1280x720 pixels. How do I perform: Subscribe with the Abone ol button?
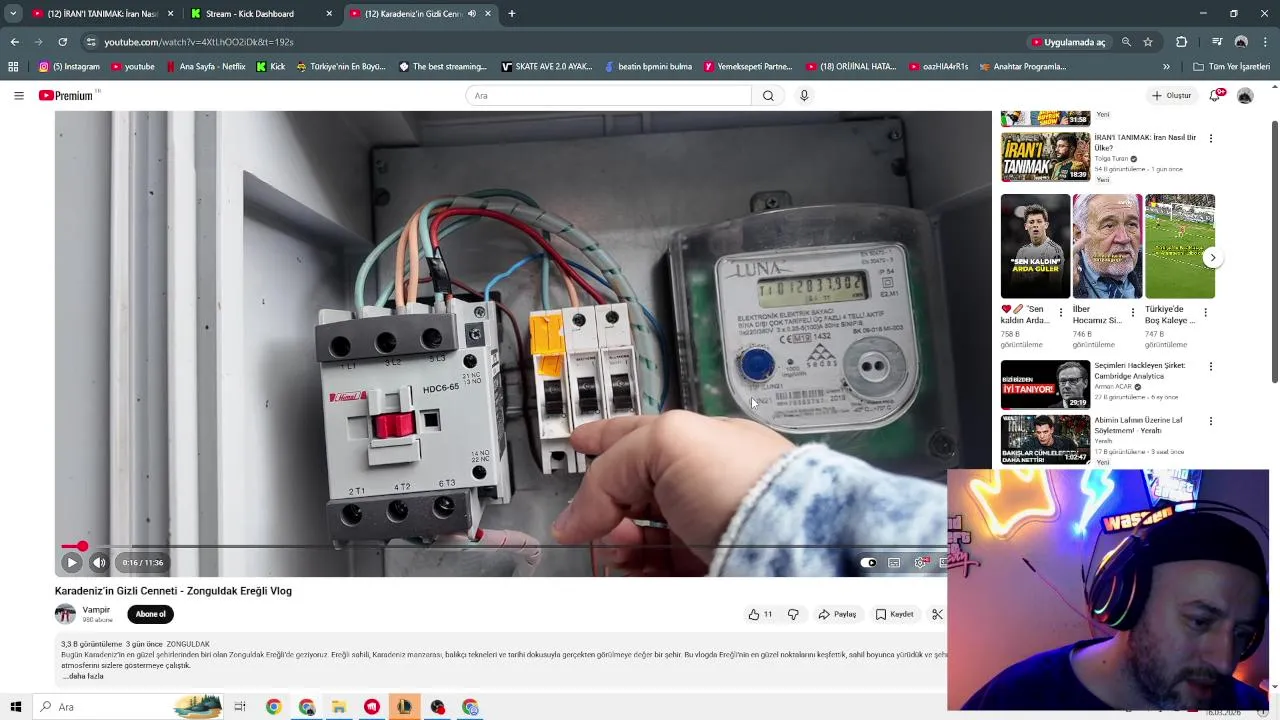click(x=150, y=614)
